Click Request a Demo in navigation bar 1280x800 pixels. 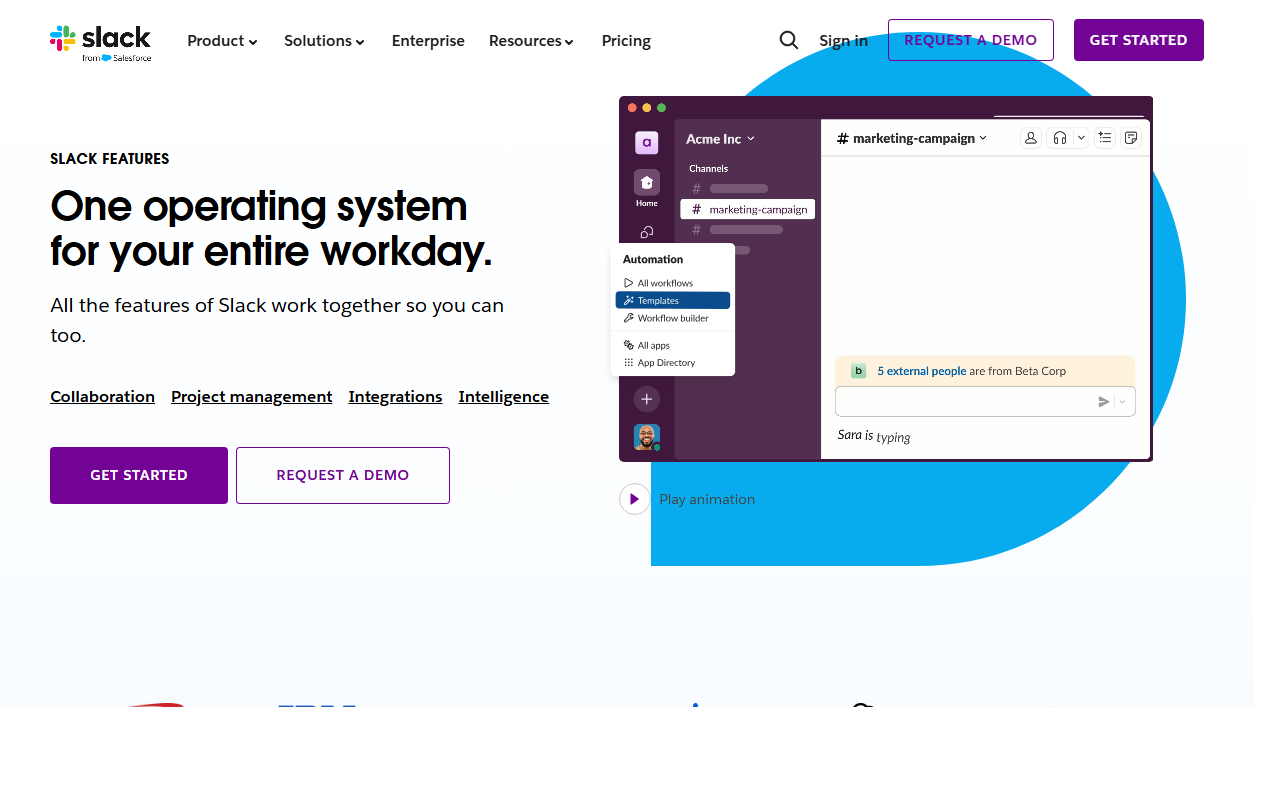click(x=971, y=40)
